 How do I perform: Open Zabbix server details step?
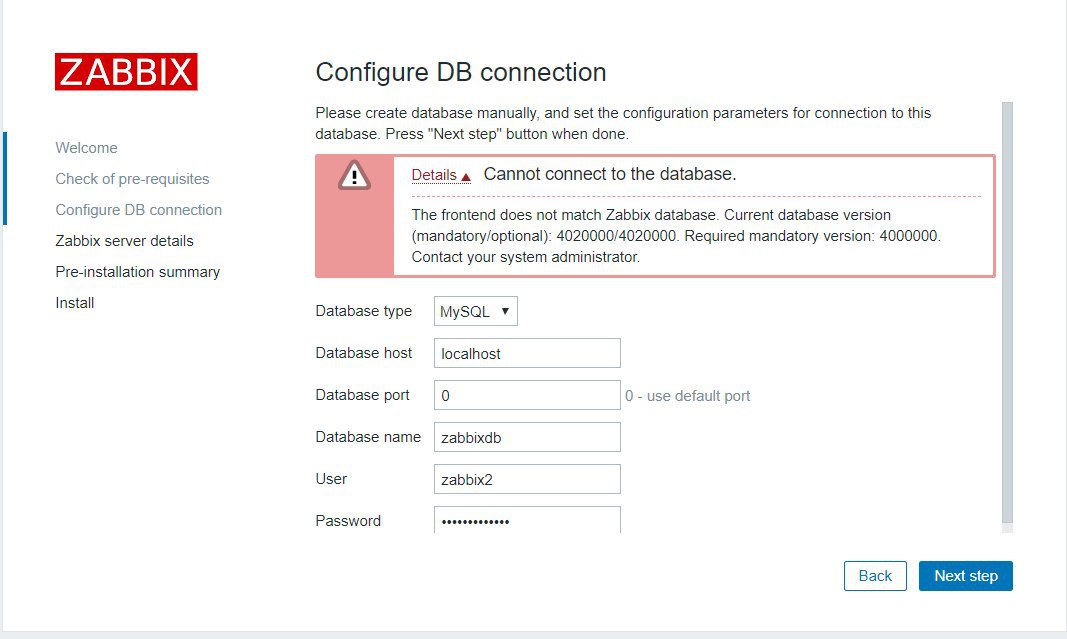(125, 241)
